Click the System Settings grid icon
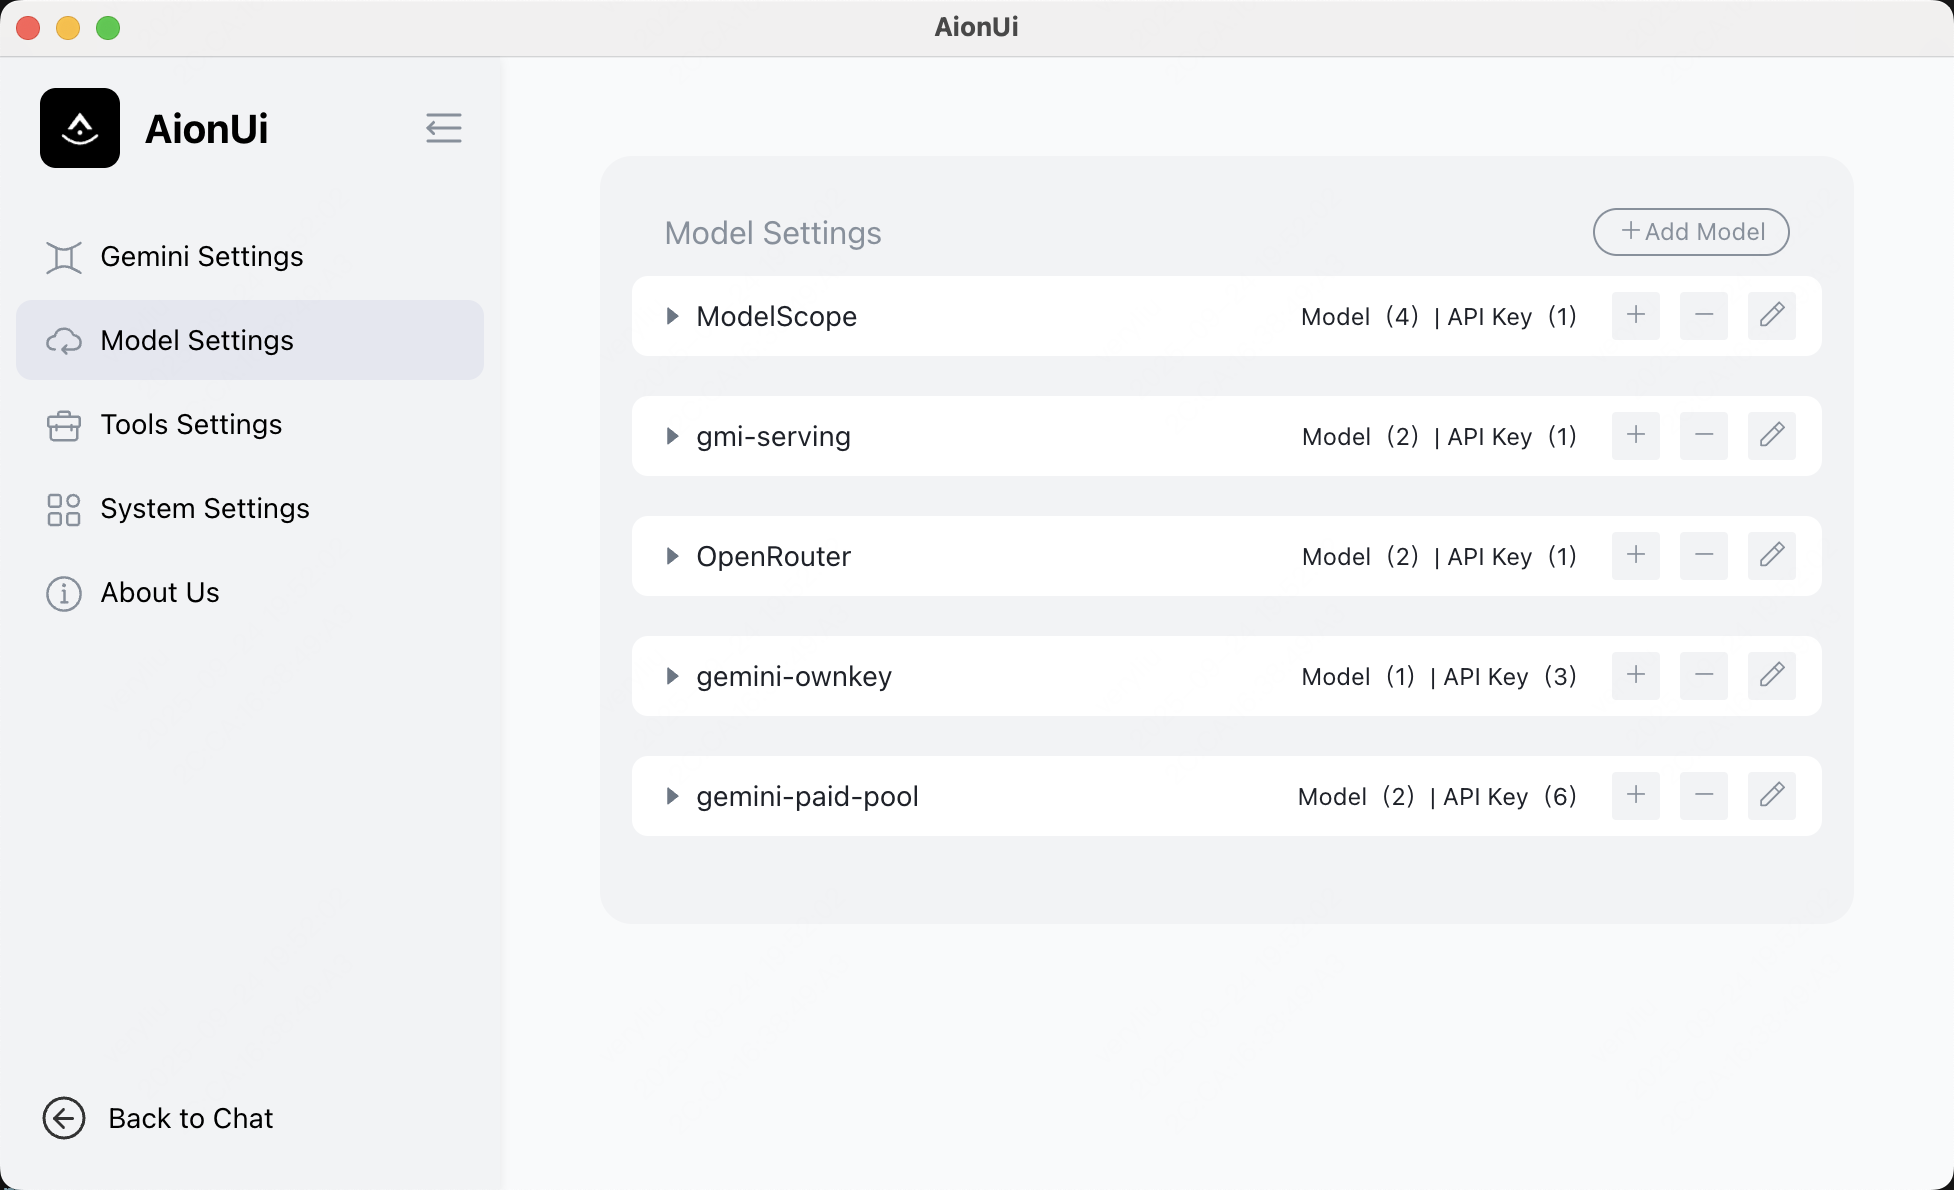This screenshot has height=1190, width=1954. pyautogui.click(x=64, y=509)
